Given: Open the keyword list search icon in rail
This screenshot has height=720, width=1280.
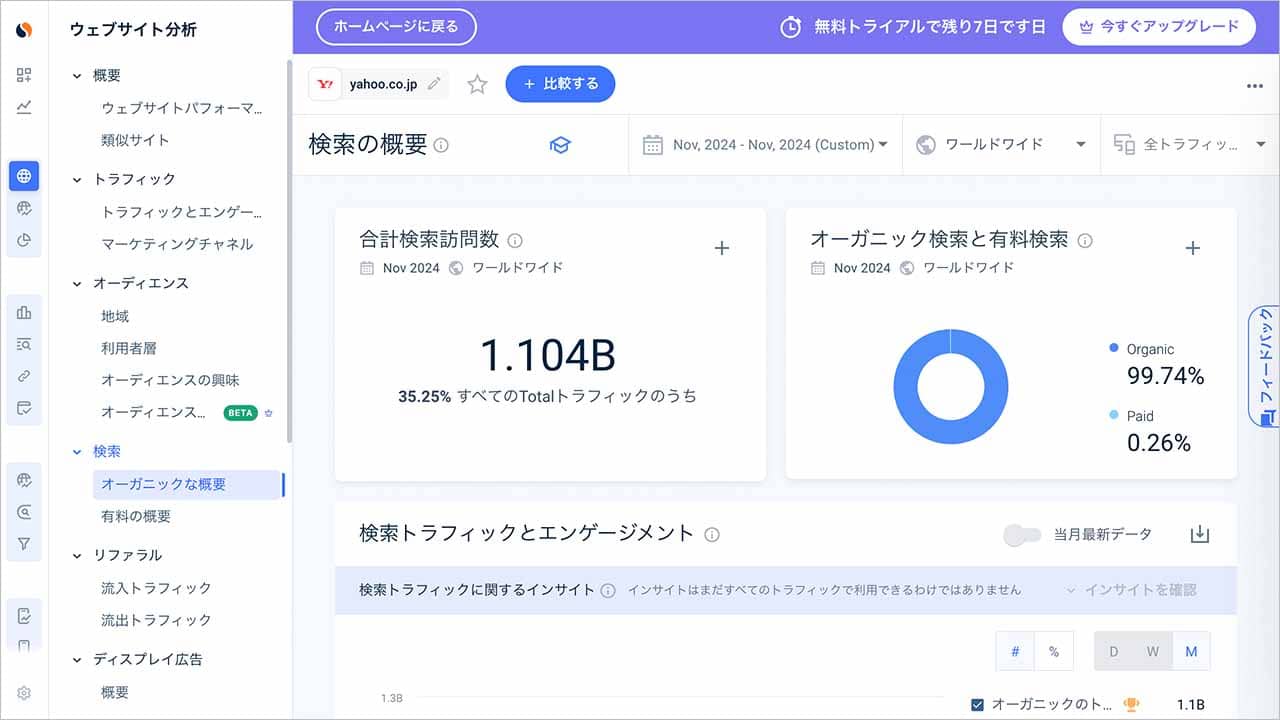Looking at the screenshot, I should pyautogui.click(x=24, y=344).
